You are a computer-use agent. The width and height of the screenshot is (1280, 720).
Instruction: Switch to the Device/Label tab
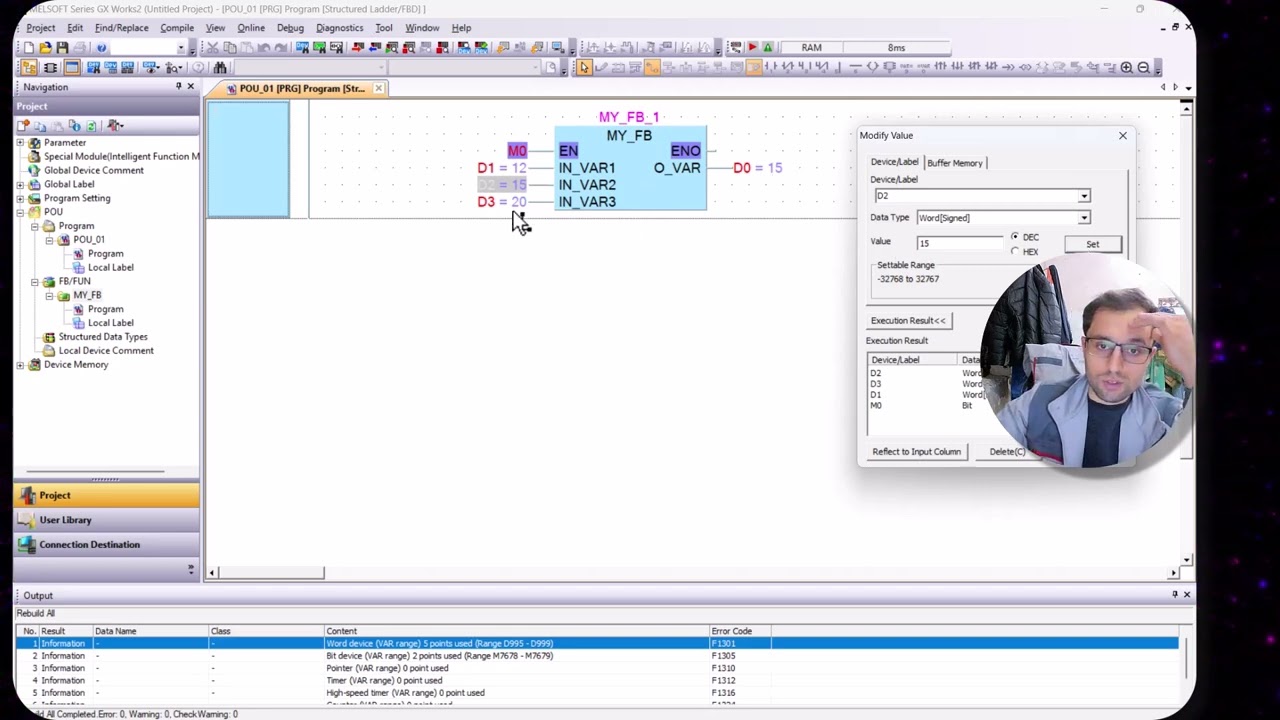[894, 162]
